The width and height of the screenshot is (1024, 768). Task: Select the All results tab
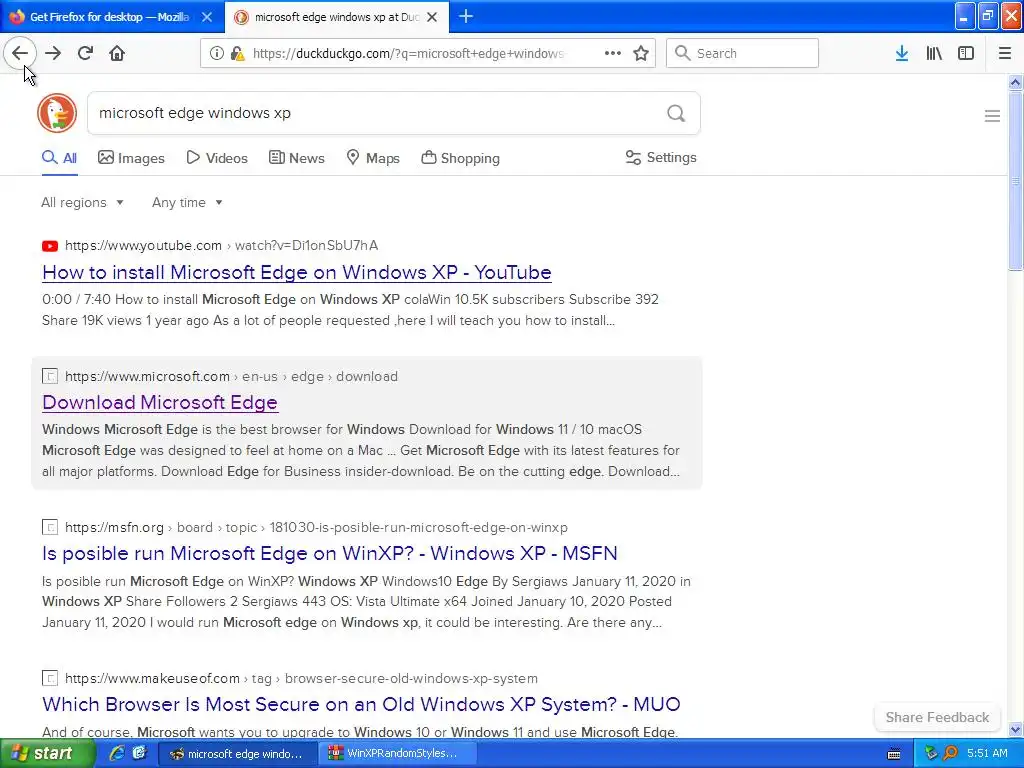click(59, 158)
